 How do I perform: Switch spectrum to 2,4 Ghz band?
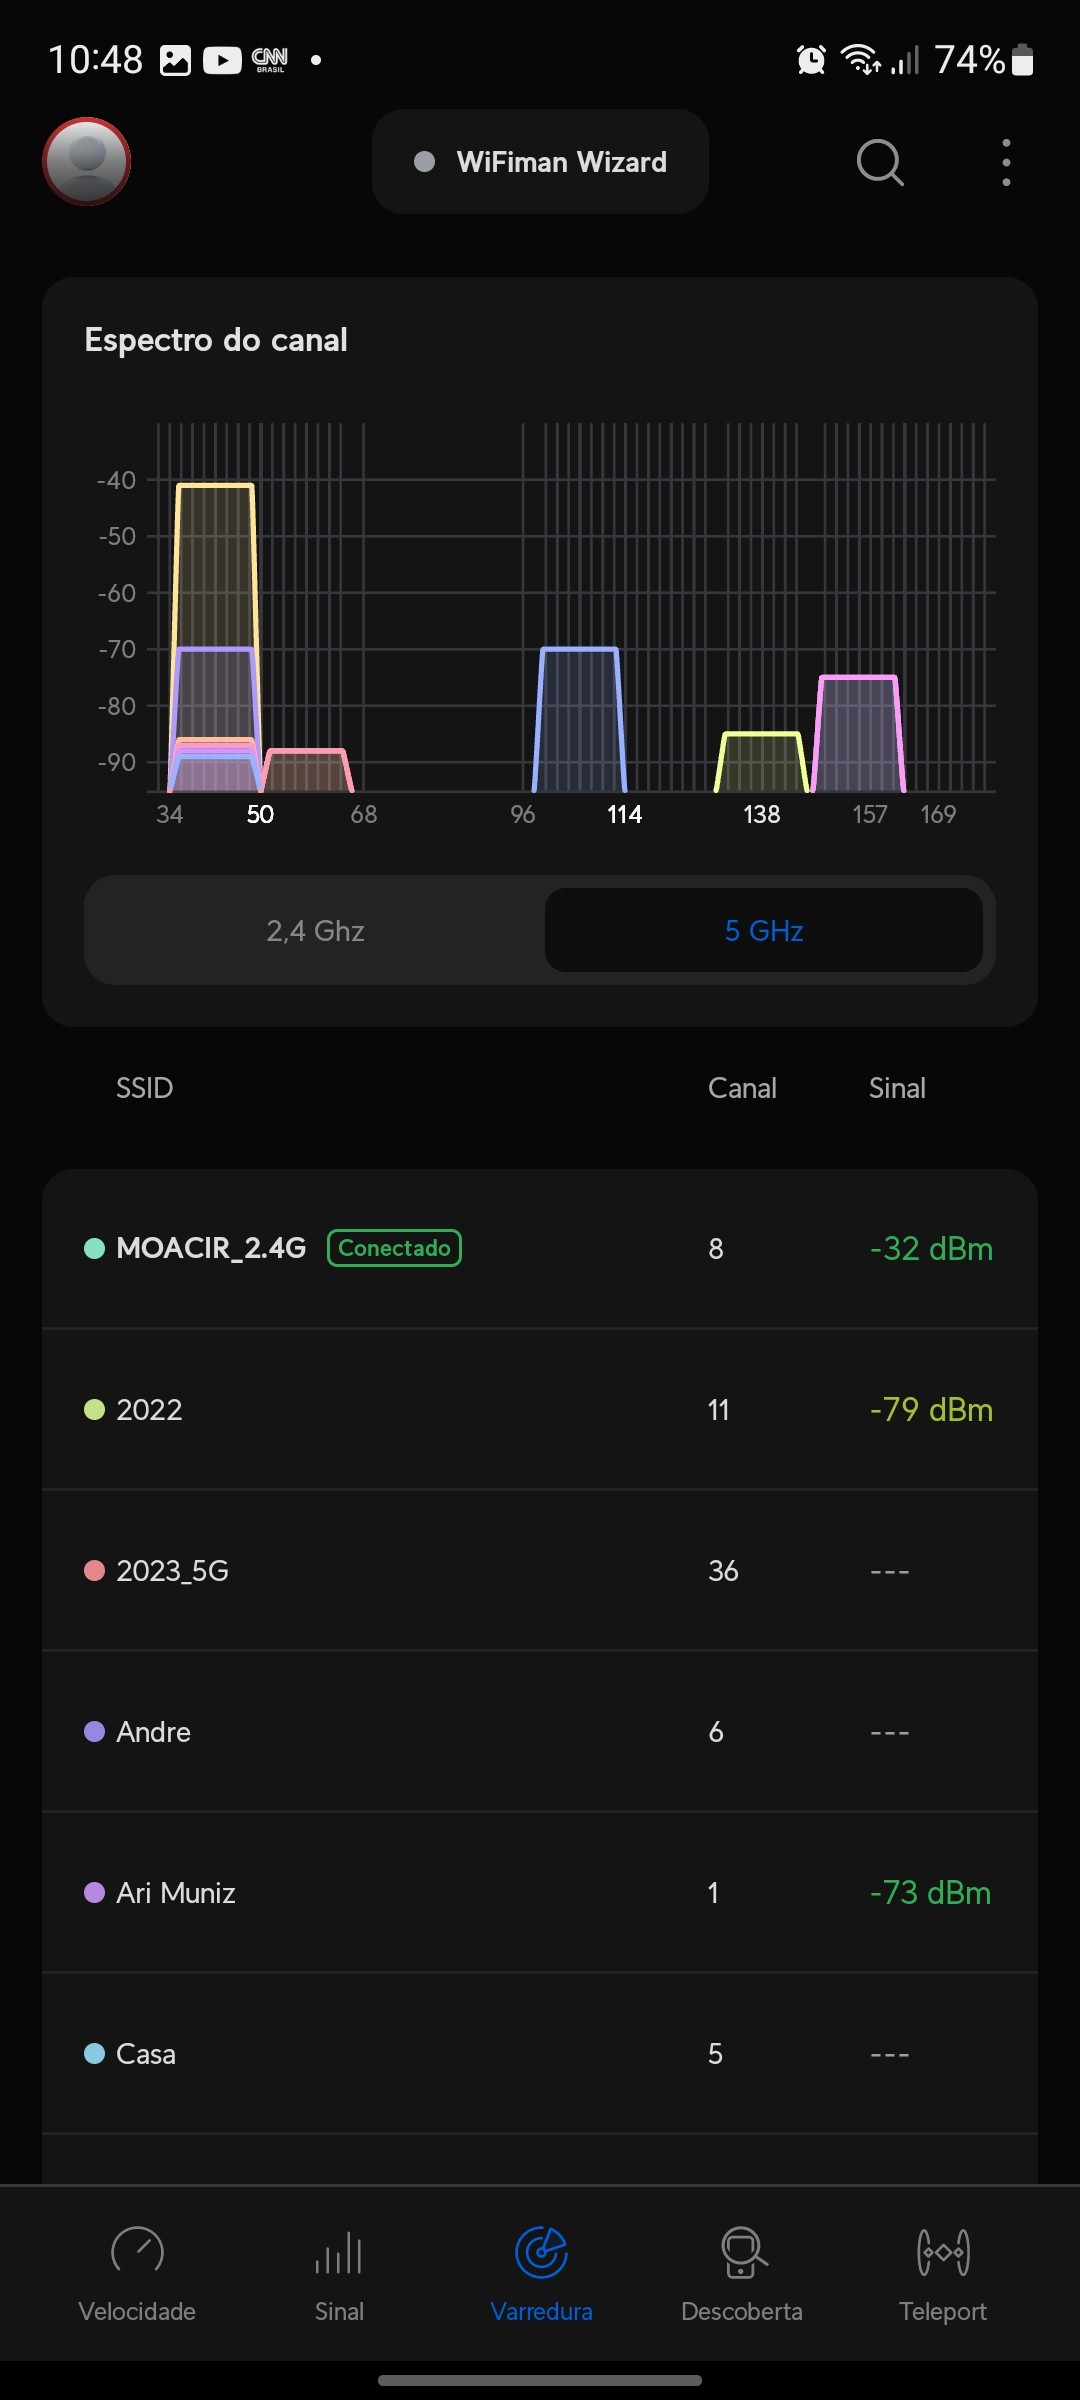[315, 931]
